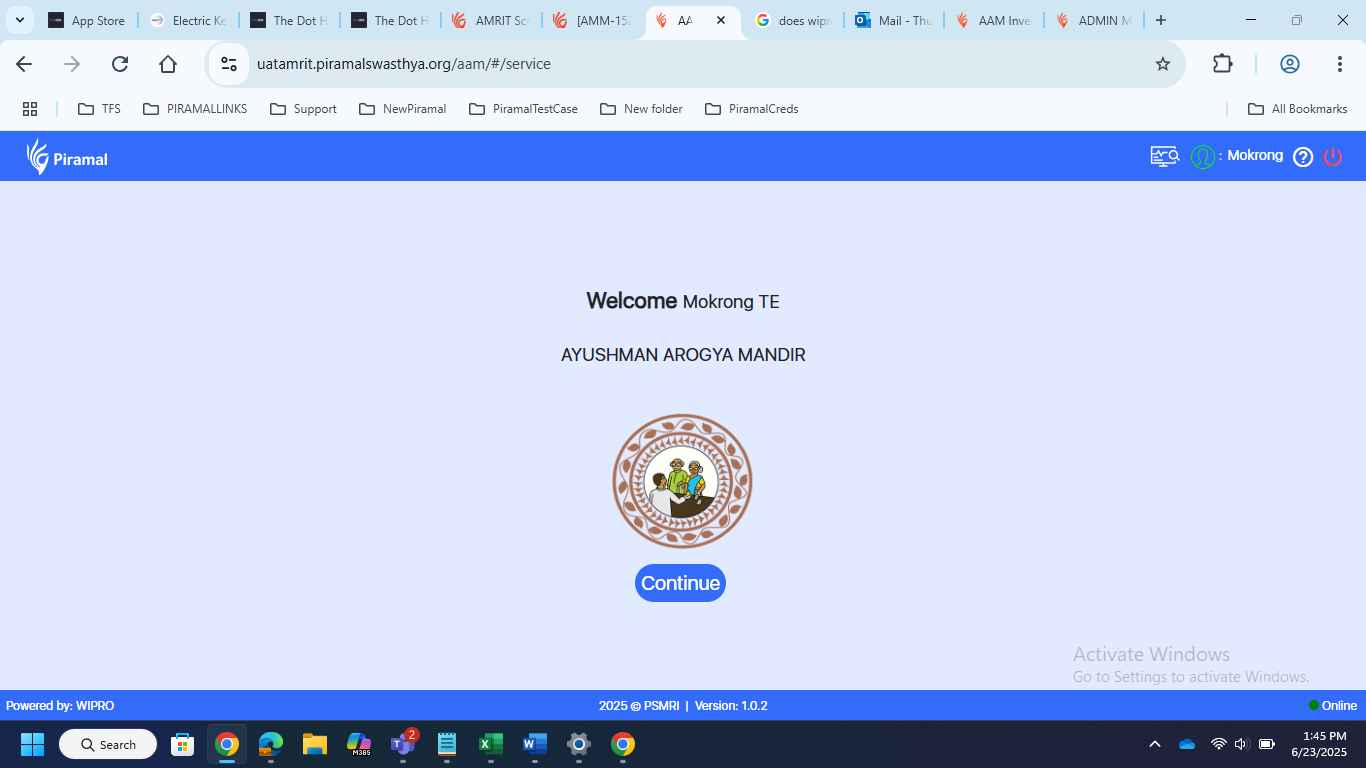Screen dimensions: 1366x768
Task: Click the browser home icon
Action: tap(168, 64)
